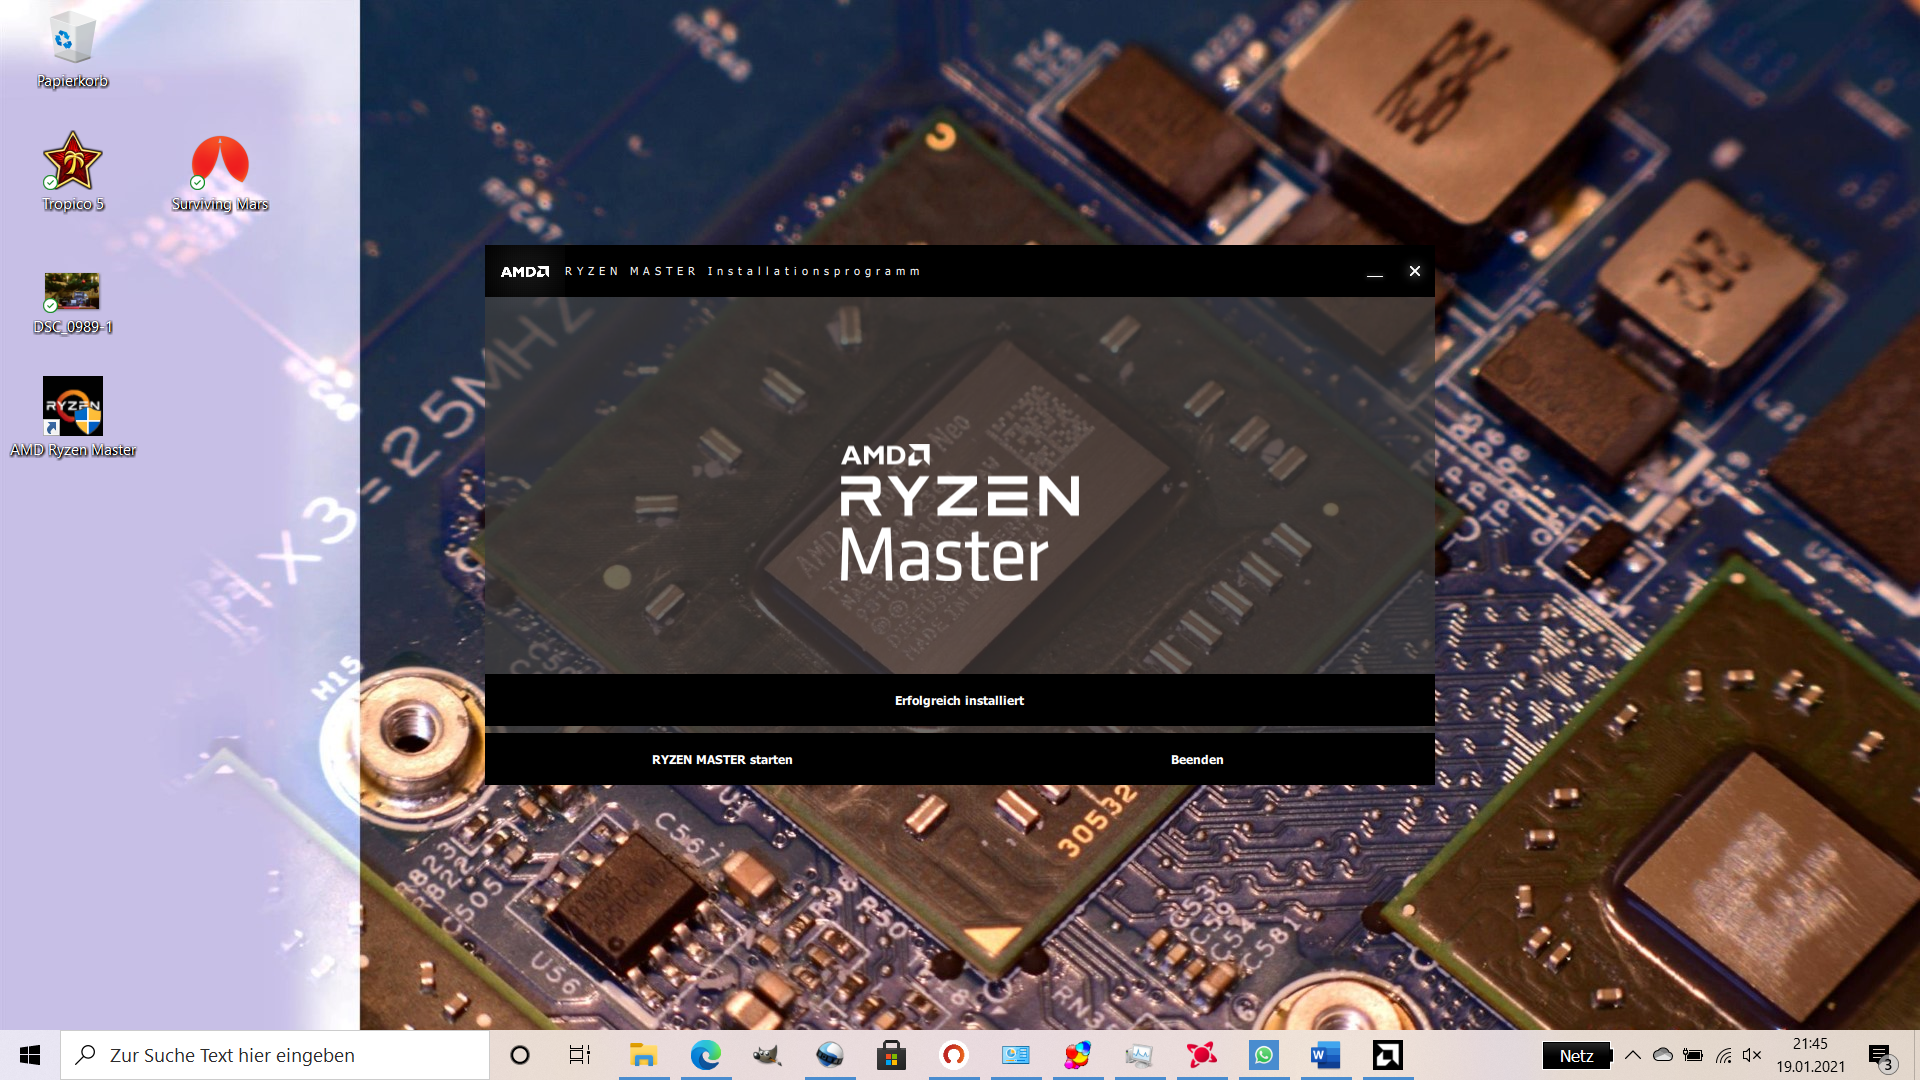Screen dimensions: 1920x1080
Task: Click AMD installer icon in taskbar
Action: click(x=1388, y=1055)
